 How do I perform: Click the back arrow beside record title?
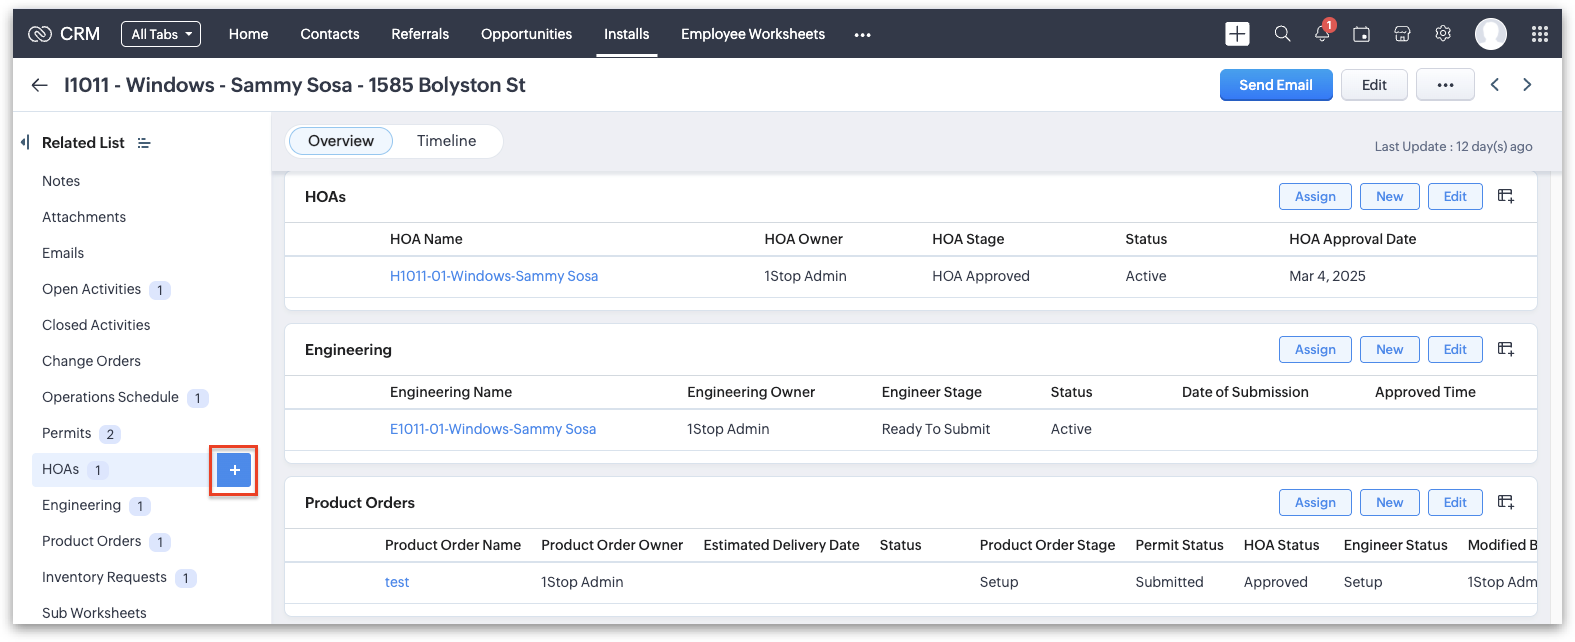click(x=39, y=85)
